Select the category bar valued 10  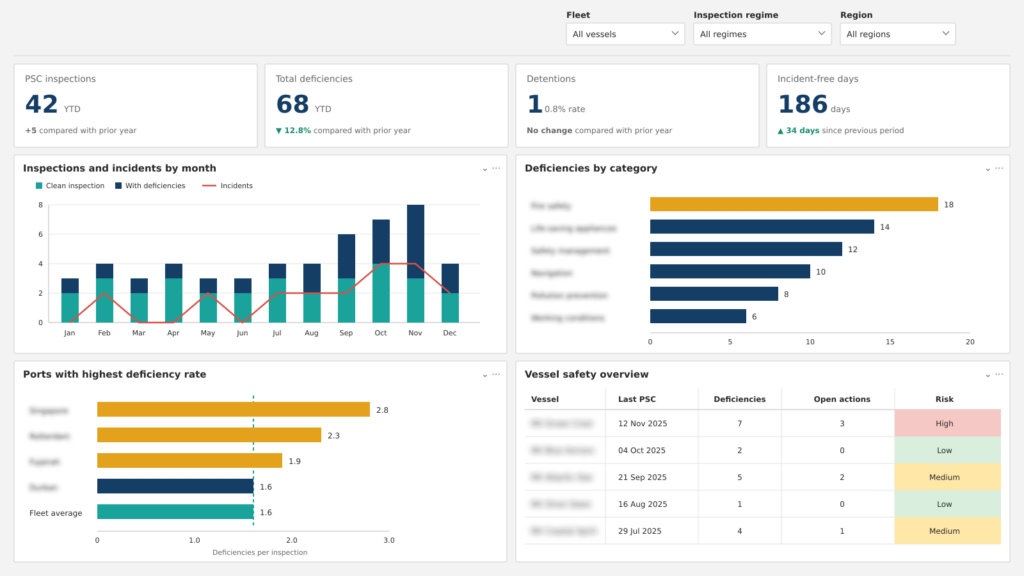tap(729, 272)
